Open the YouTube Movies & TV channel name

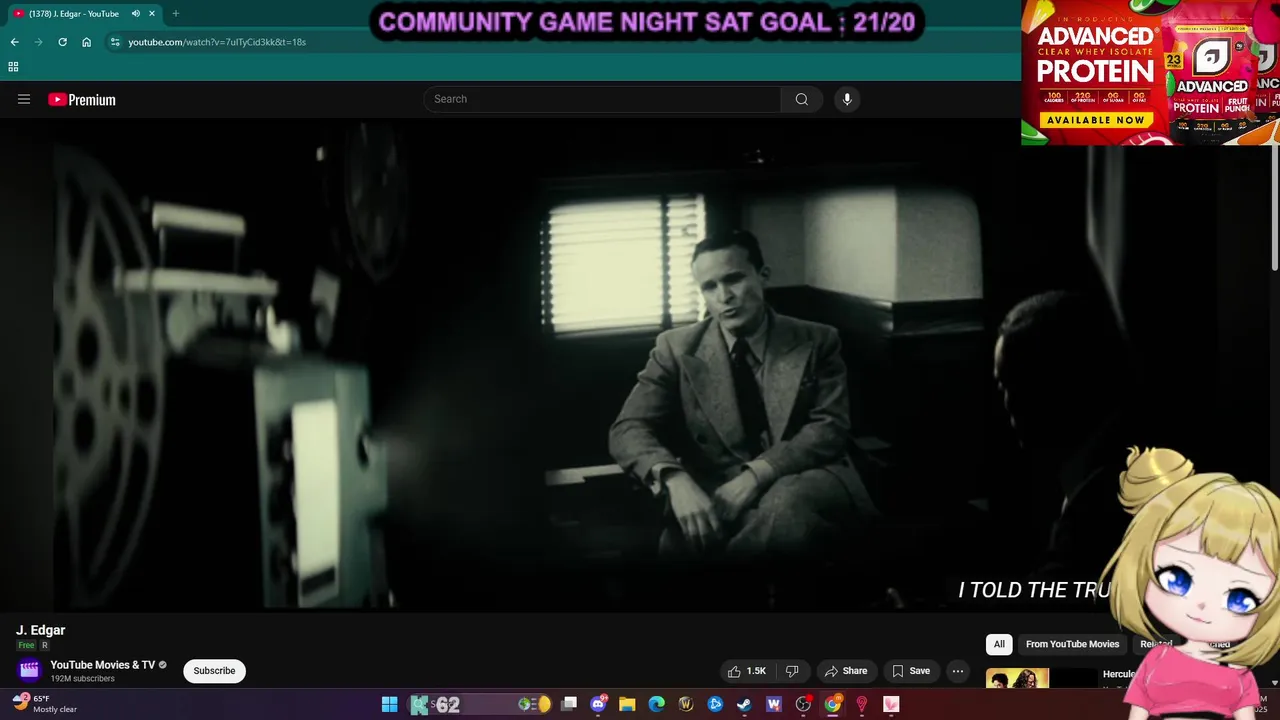click(103, 665)
